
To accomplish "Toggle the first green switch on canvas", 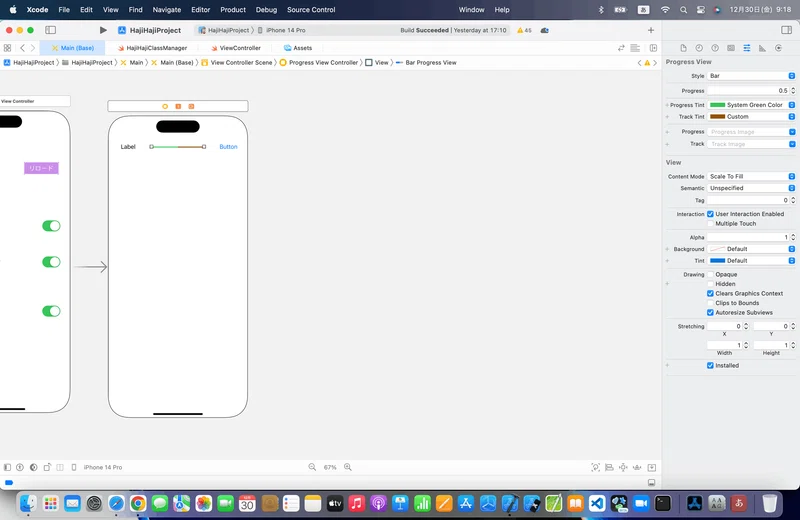I will coord(51,226).
